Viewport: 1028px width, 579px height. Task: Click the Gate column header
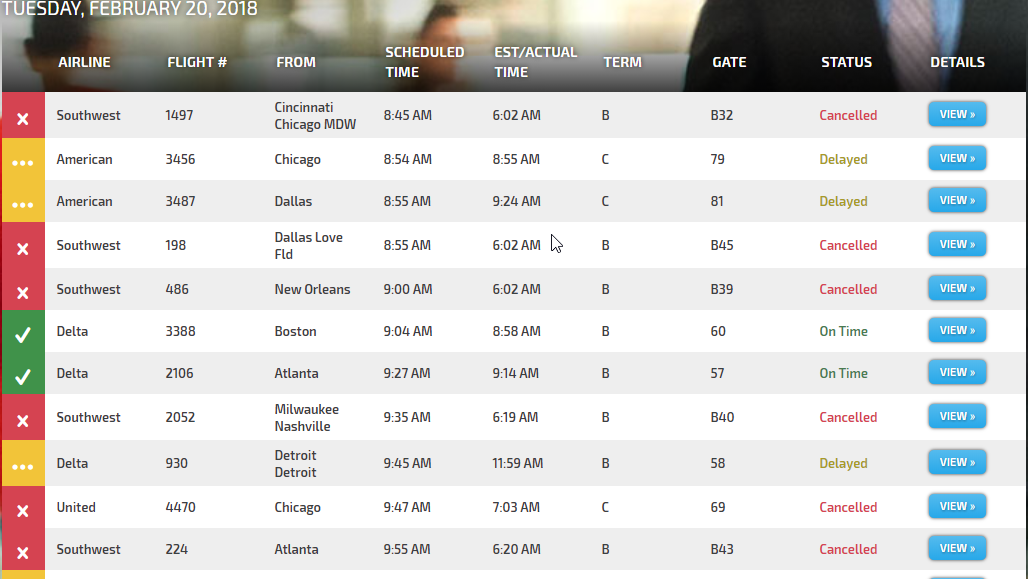[x=729, y=62]
